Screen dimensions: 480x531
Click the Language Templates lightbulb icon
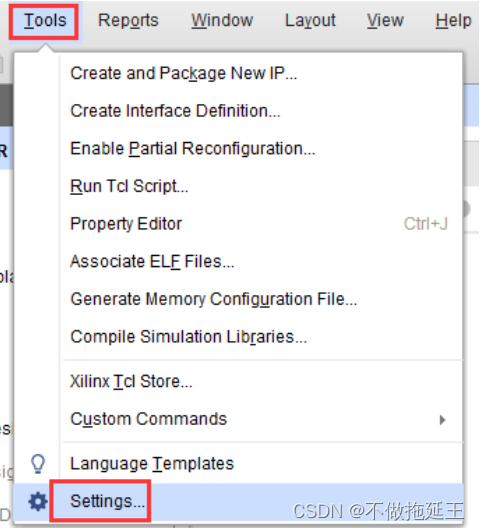click(38, 464)
